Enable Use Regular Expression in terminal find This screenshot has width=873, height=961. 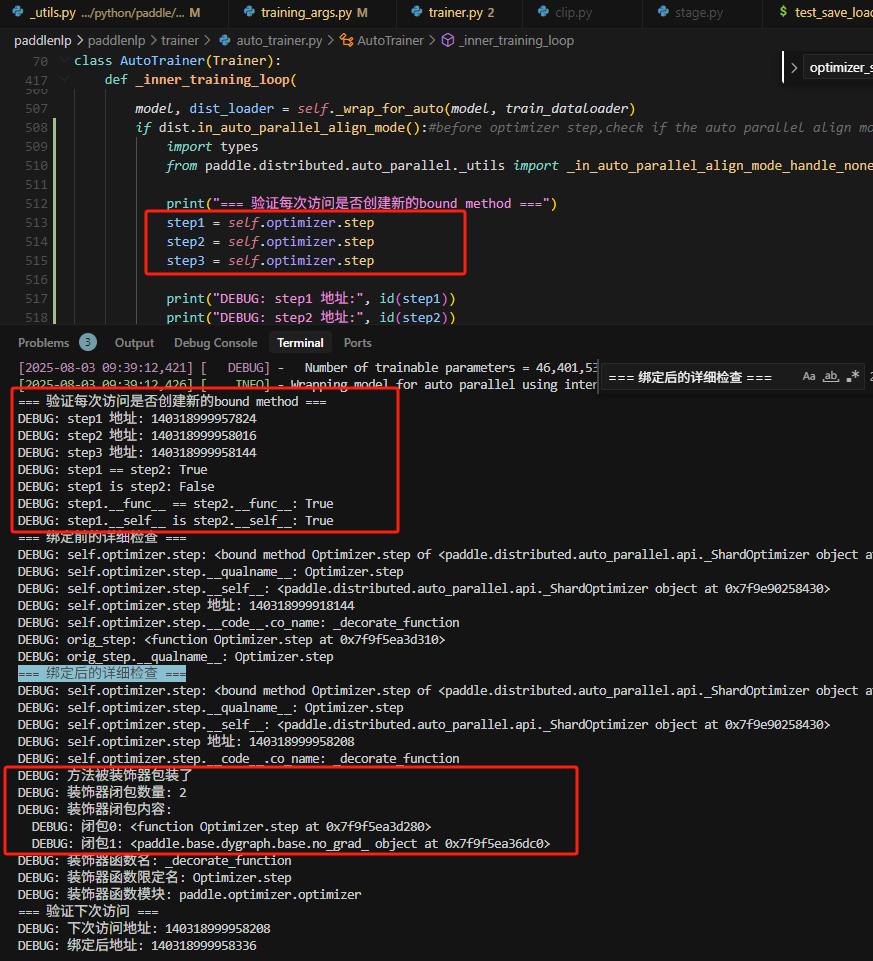(852, 377)
